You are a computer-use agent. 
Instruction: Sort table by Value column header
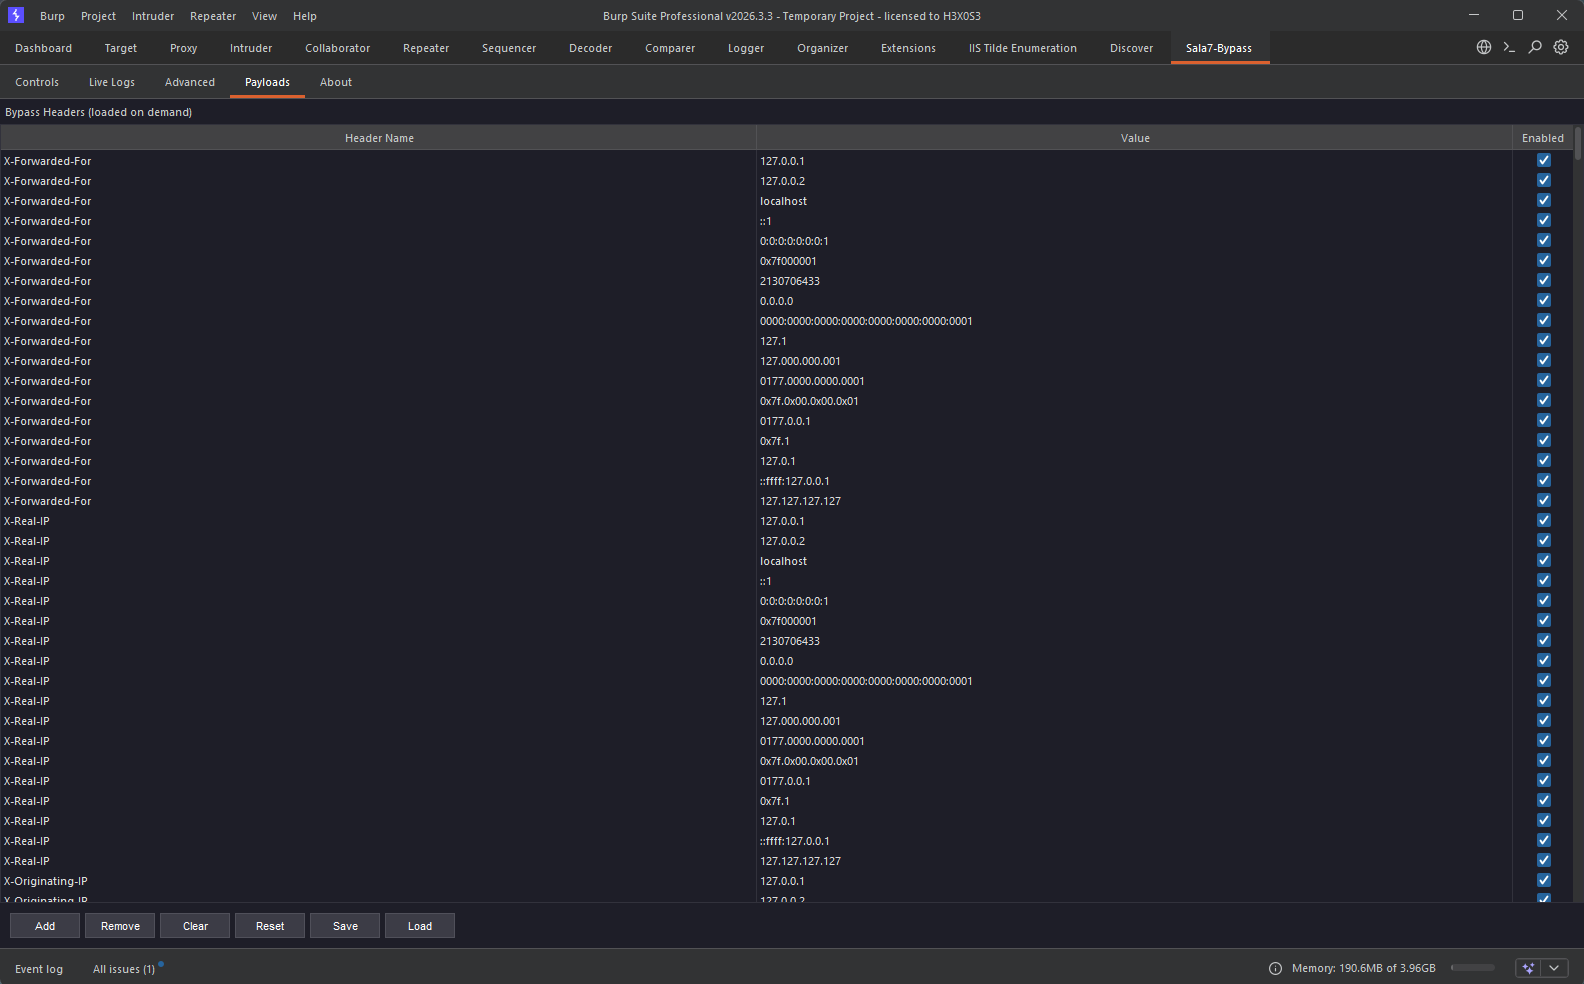coord(1135,138)
